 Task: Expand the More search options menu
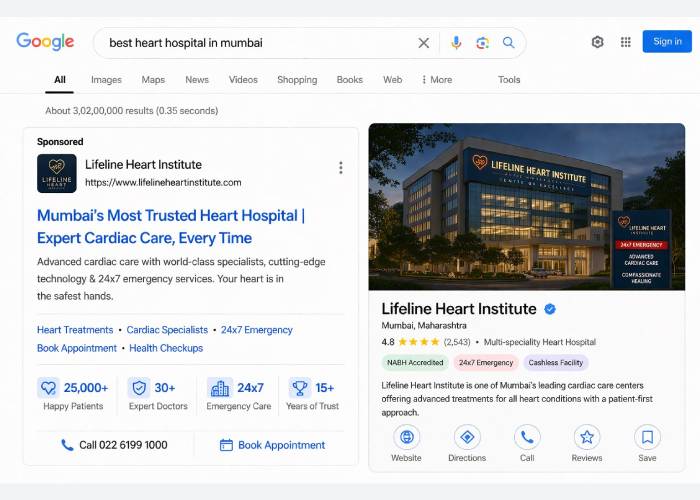pos(437,80)
